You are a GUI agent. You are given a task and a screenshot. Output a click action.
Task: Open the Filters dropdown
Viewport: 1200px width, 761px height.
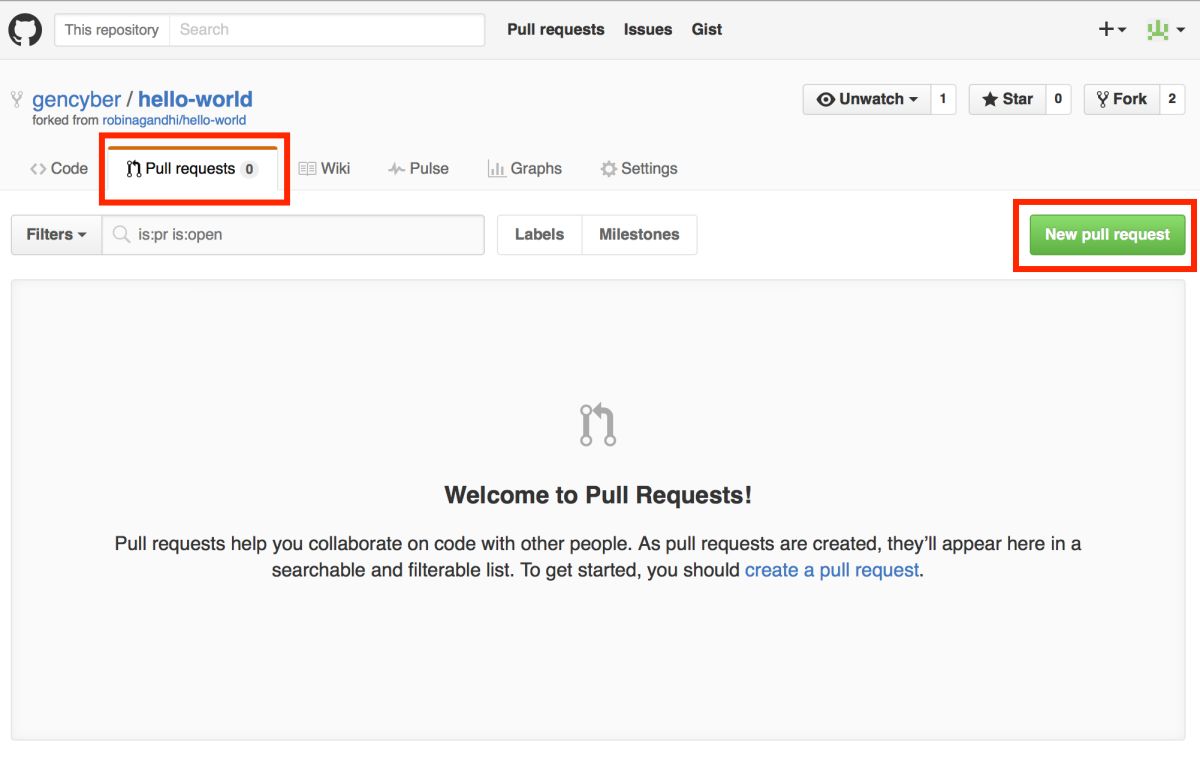(56, 235)
